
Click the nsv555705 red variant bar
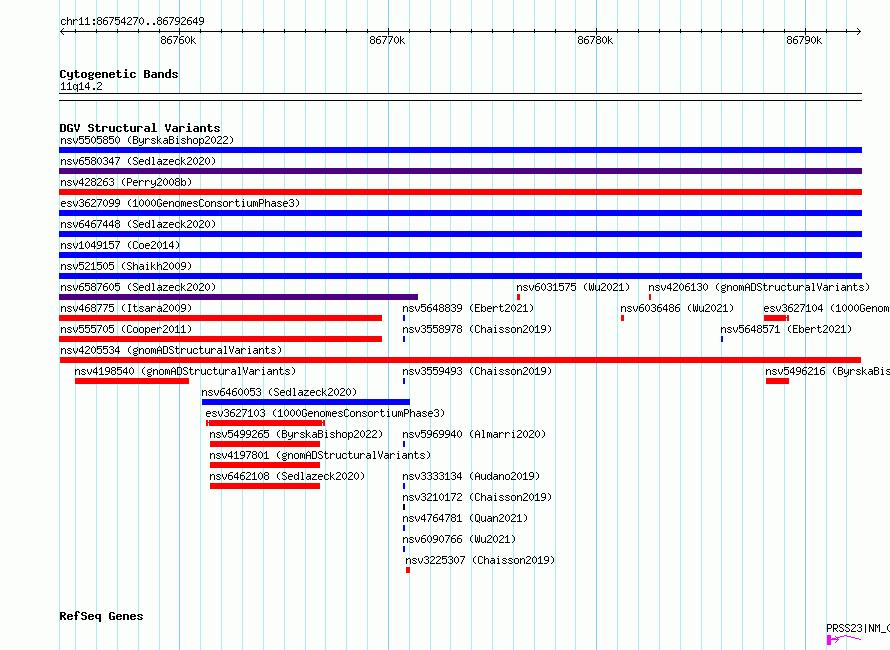click(221, 339)
